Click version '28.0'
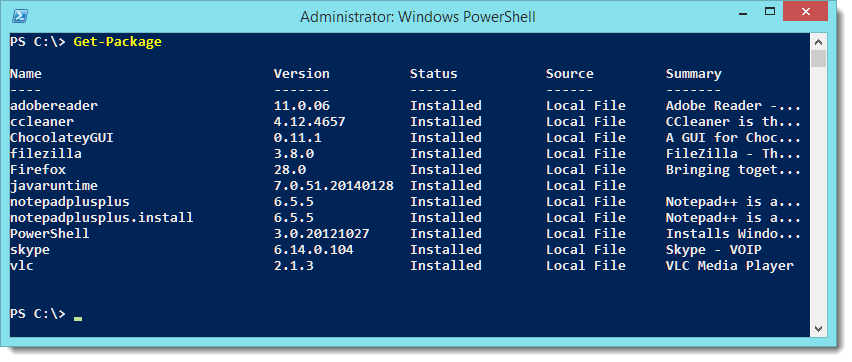This screenshot has width=852, height=362. 290,170
